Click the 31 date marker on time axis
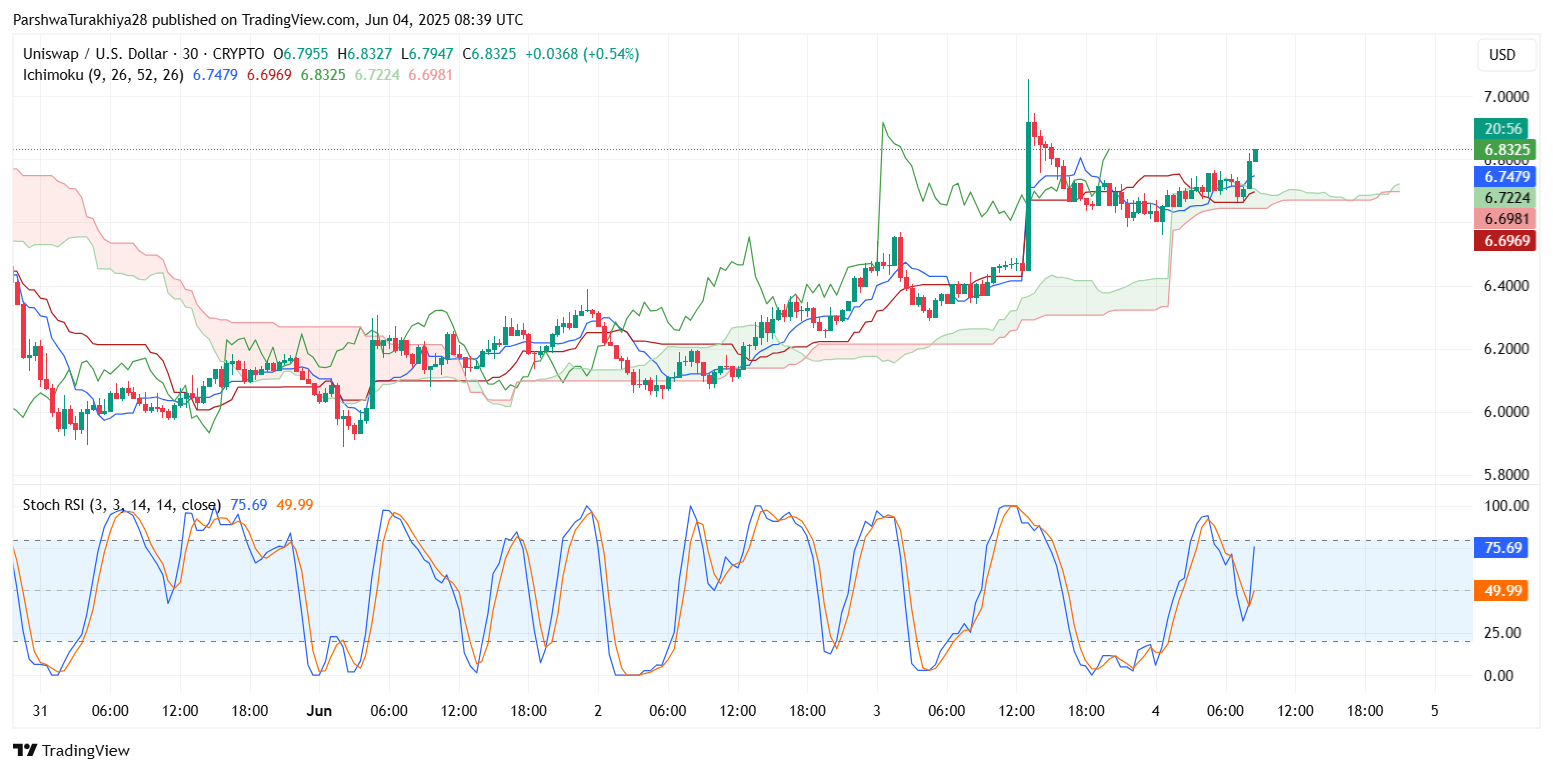The height and width of the screenshot is (772, 1553). pos(39,711)
